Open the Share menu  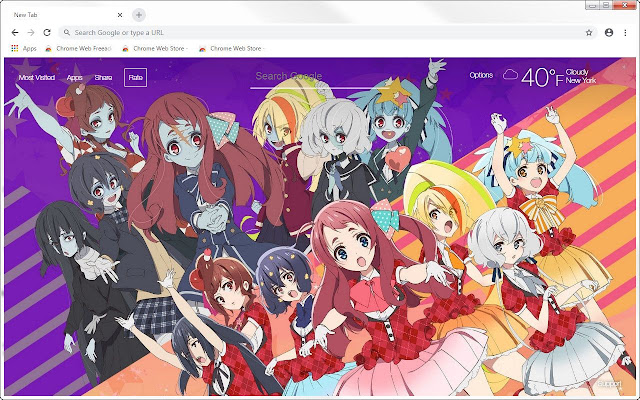103,78
